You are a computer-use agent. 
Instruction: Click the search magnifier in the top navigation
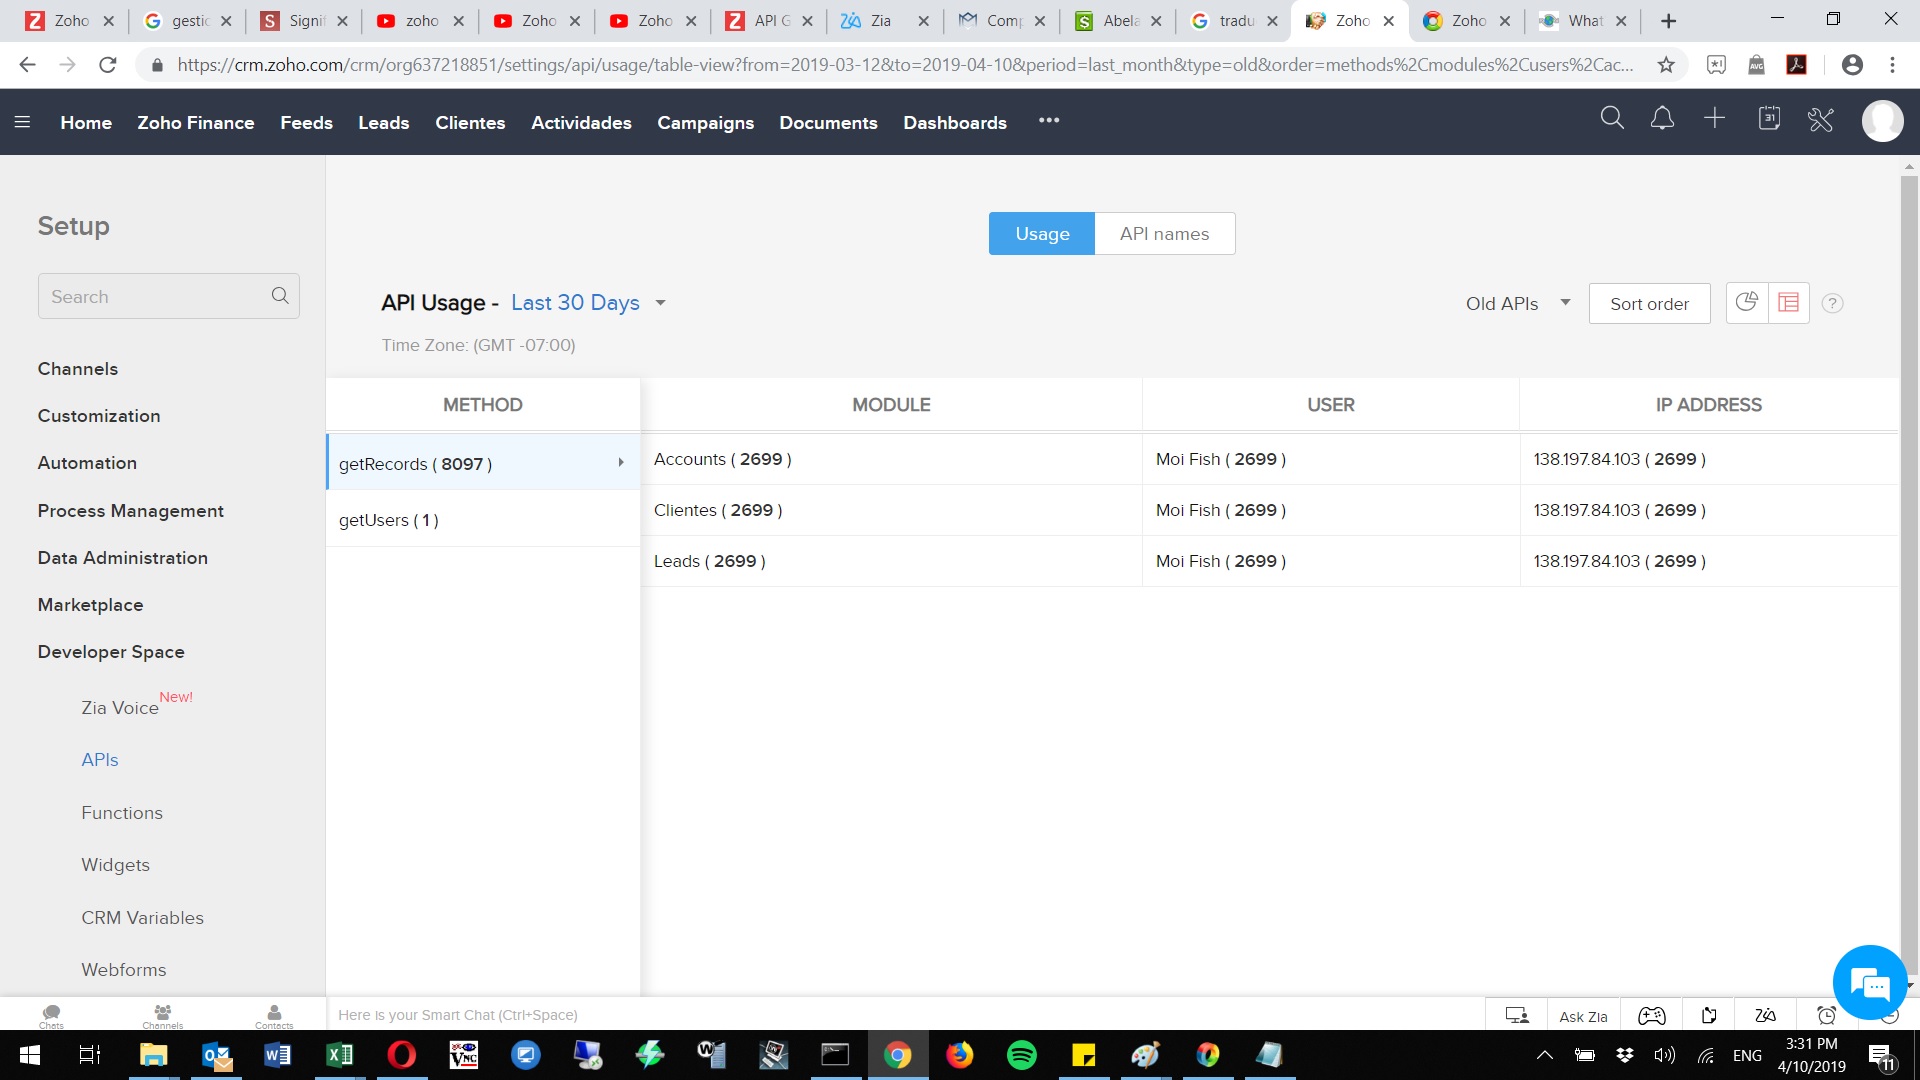(1612, 119)
